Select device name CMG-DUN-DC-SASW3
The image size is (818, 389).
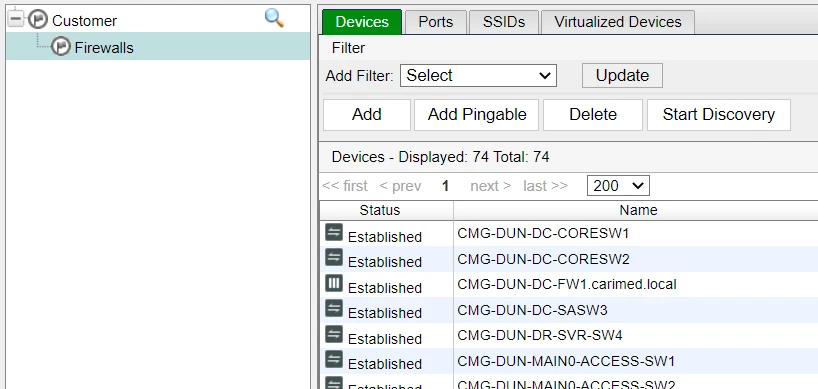click(533, 310)
